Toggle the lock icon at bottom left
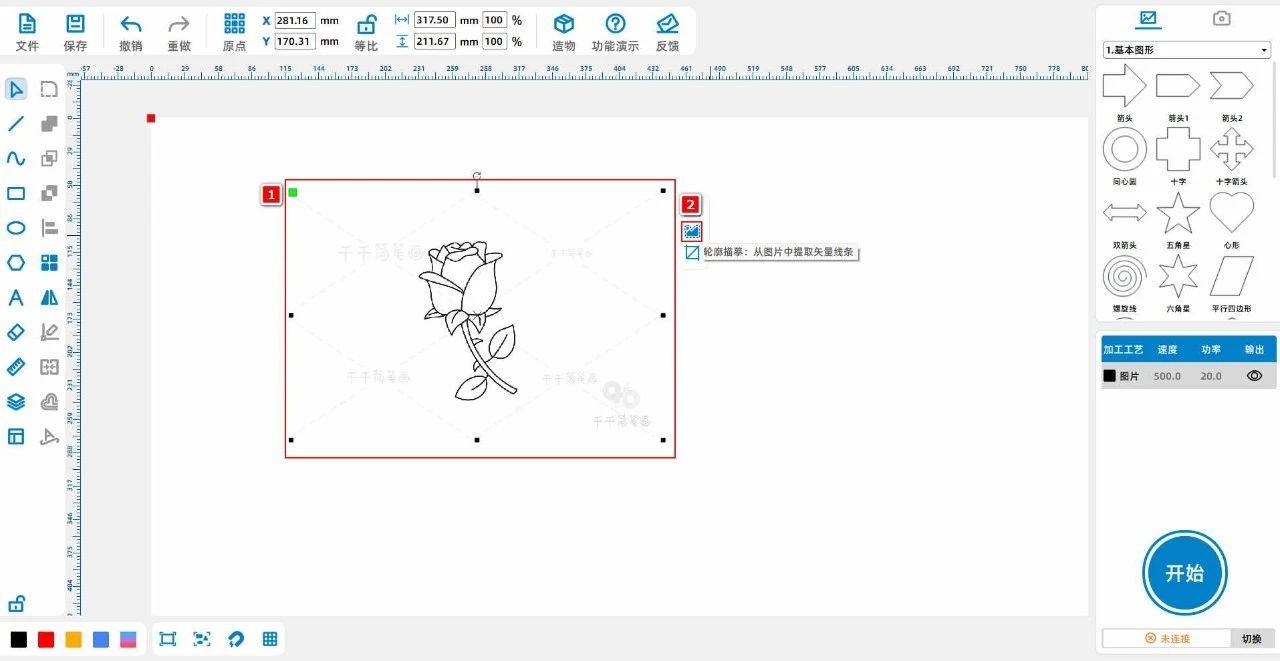The image size is (1280, 661). [x=16, y=604]
